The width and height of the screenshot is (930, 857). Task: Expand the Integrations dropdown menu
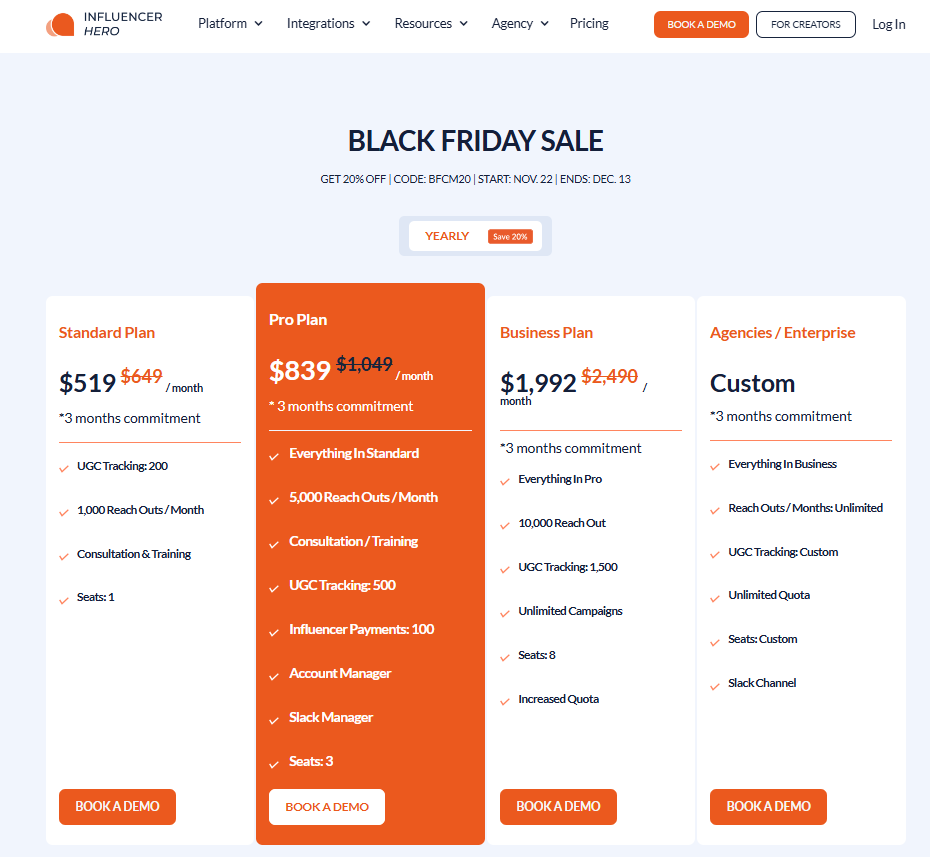click(328, 22)
